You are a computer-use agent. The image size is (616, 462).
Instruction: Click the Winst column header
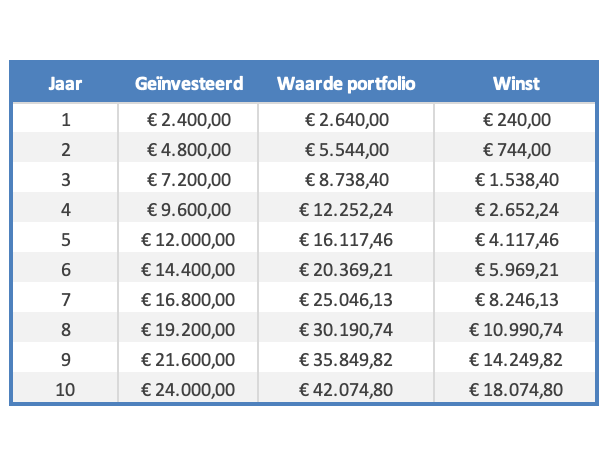pos(516,83)
